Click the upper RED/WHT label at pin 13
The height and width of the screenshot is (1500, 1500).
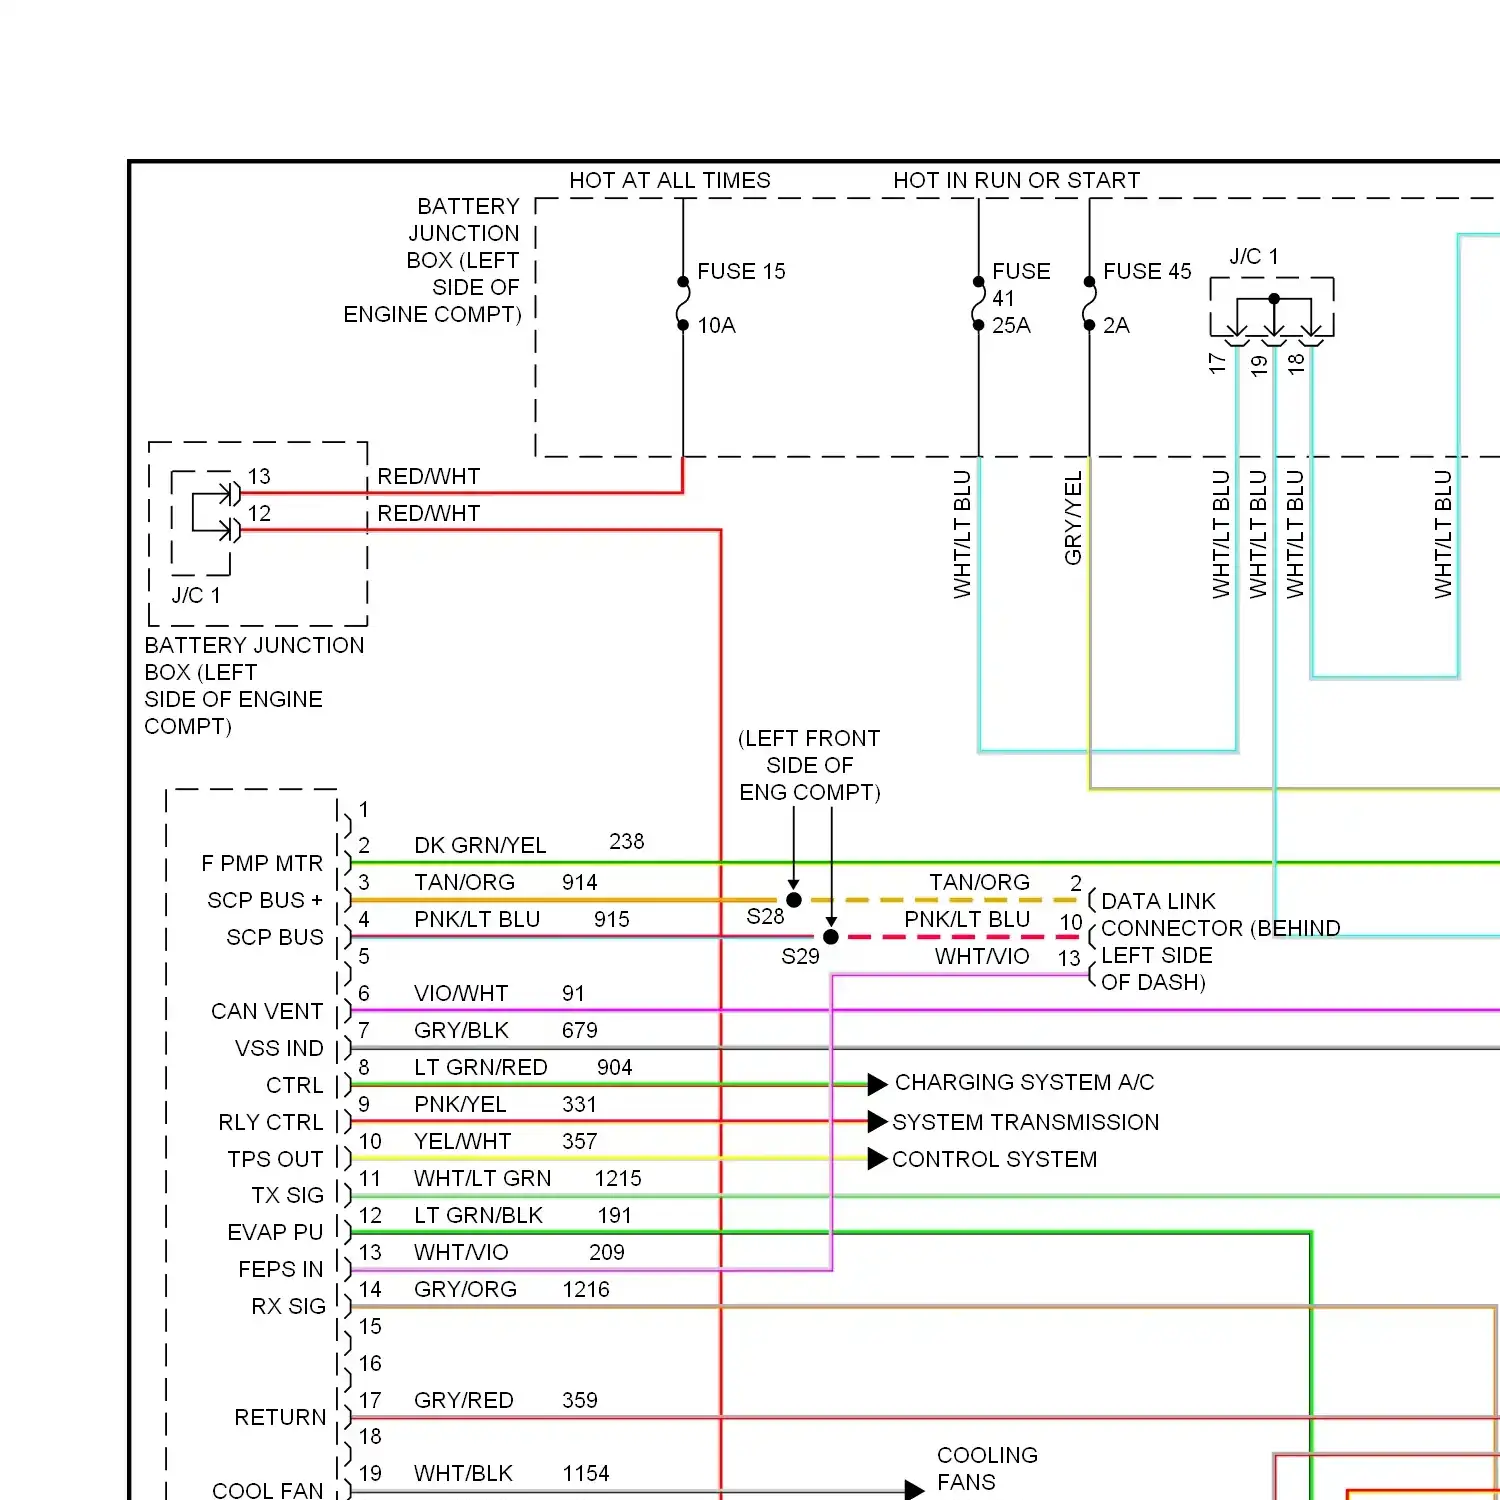click(x=429, y=476)
